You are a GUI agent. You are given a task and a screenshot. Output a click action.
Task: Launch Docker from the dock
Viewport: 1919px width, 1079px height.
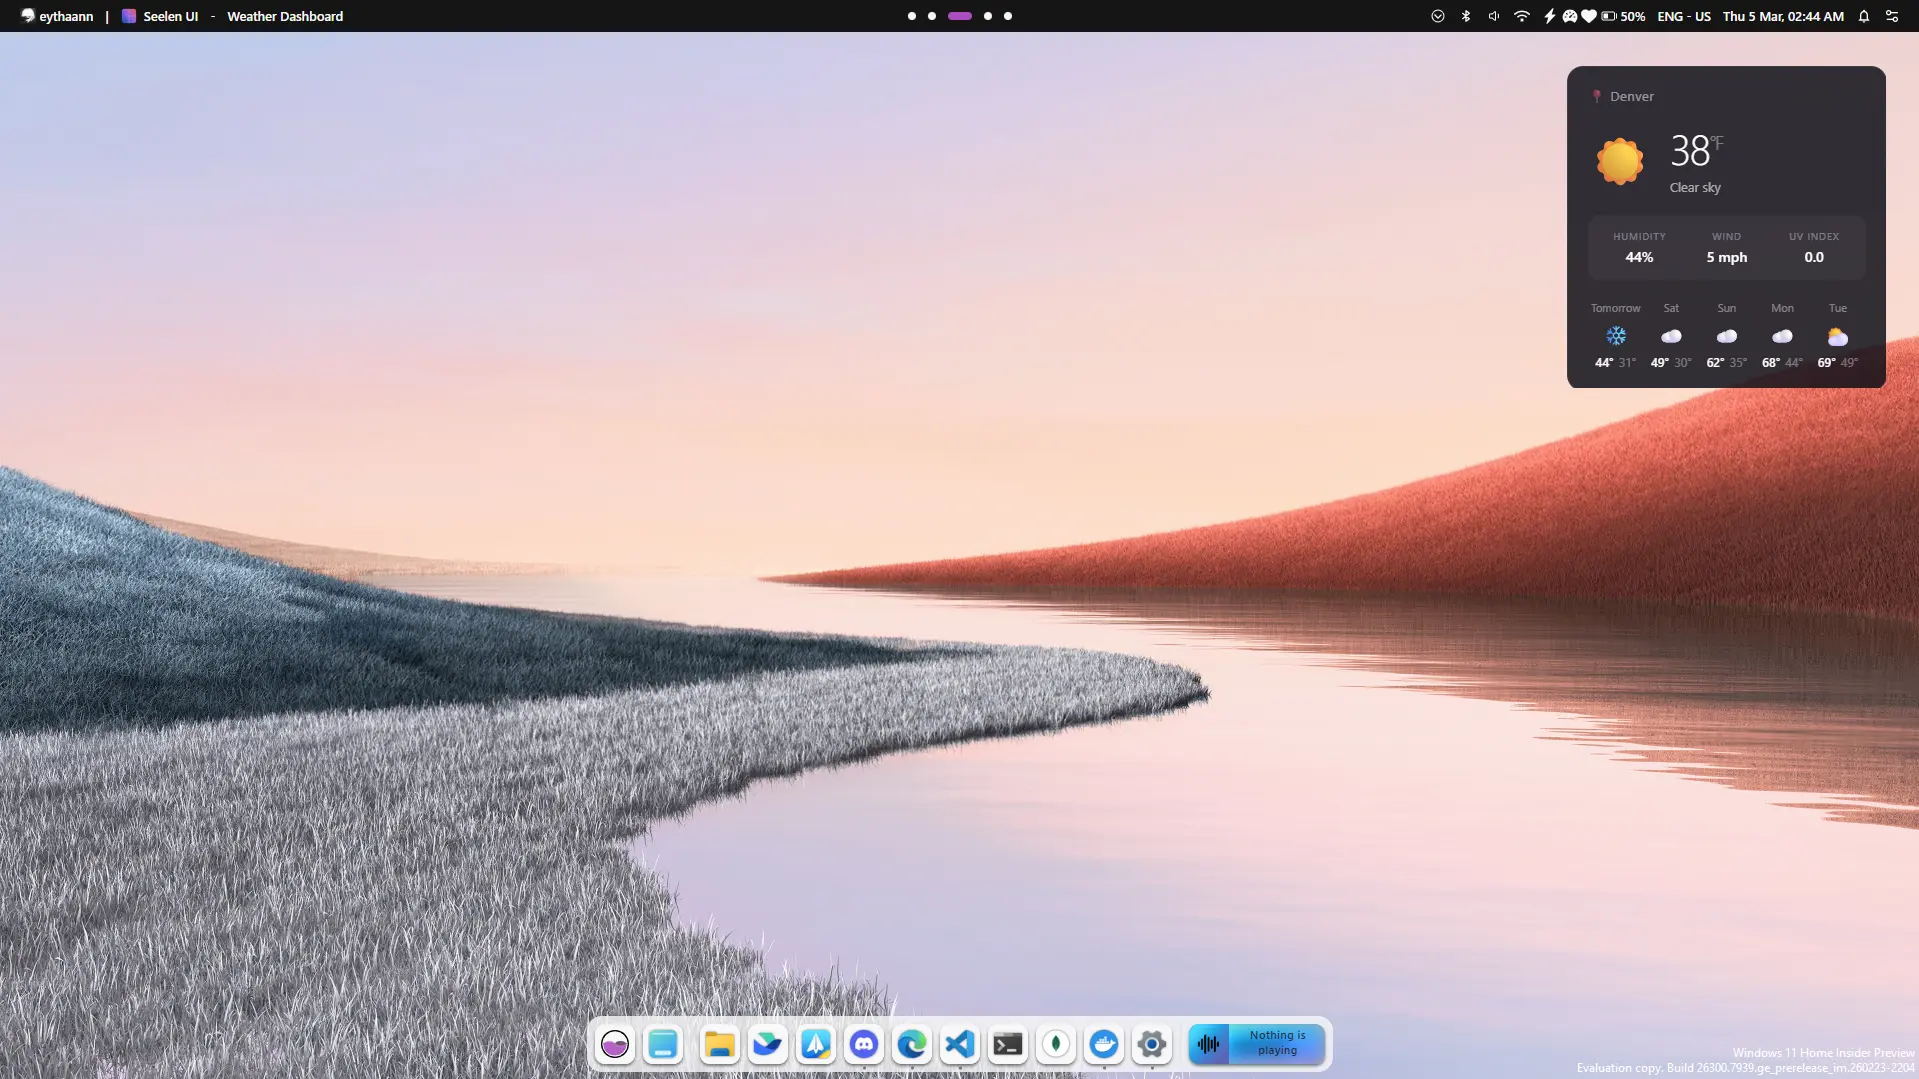click(x=1103, y=1044)
